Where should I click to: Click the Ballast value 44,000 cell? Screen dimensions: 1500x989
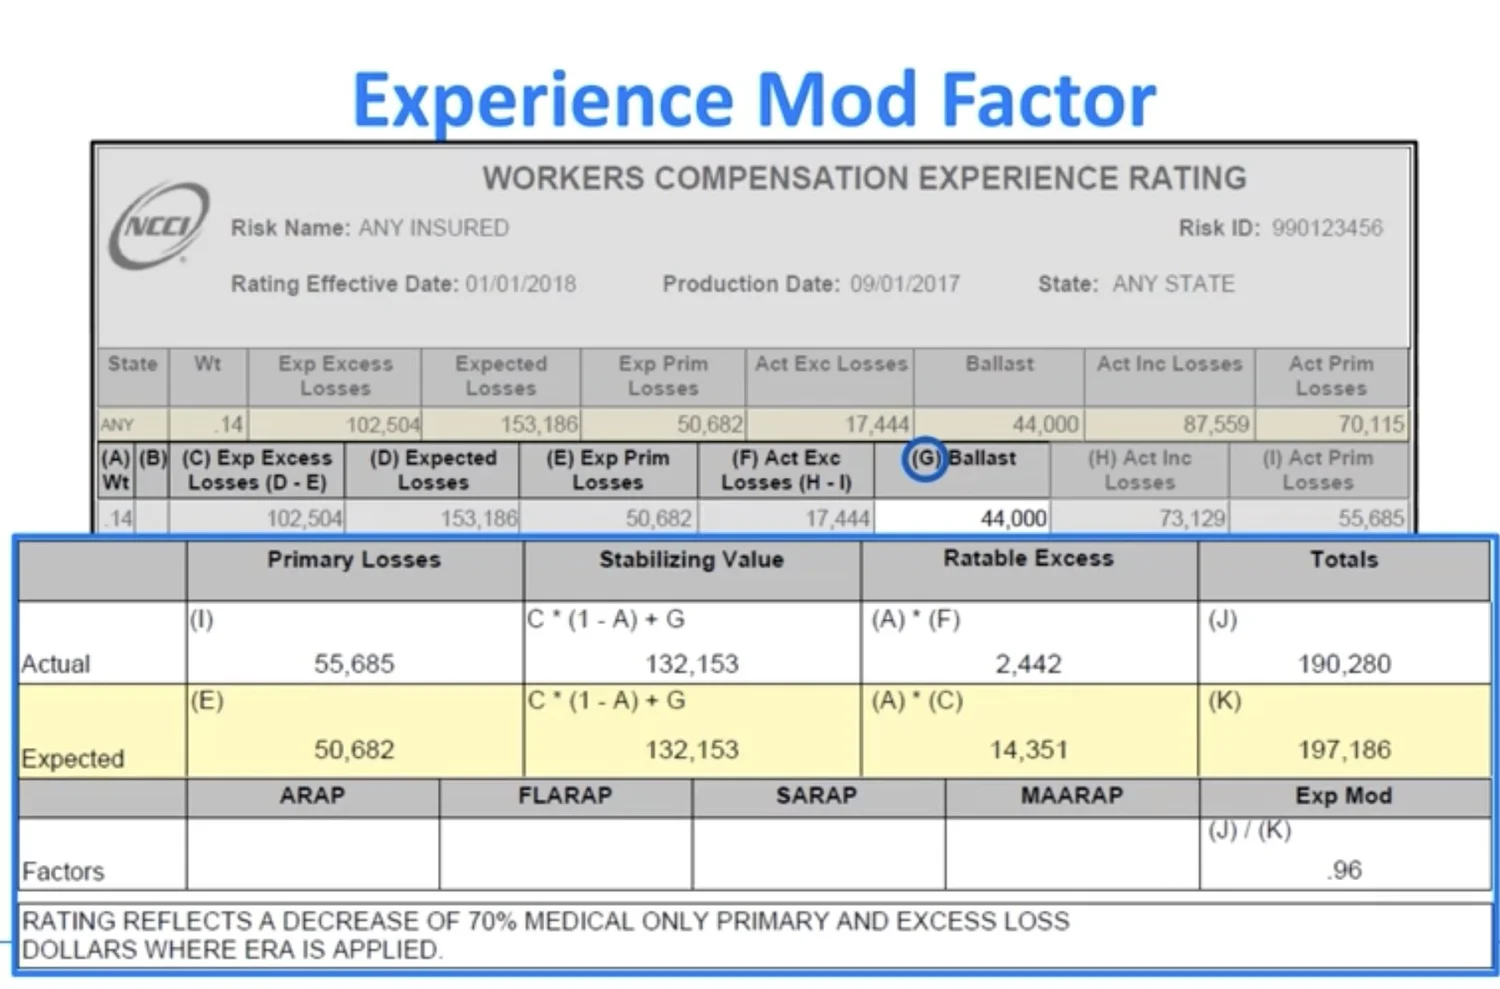coord(1010,517)
